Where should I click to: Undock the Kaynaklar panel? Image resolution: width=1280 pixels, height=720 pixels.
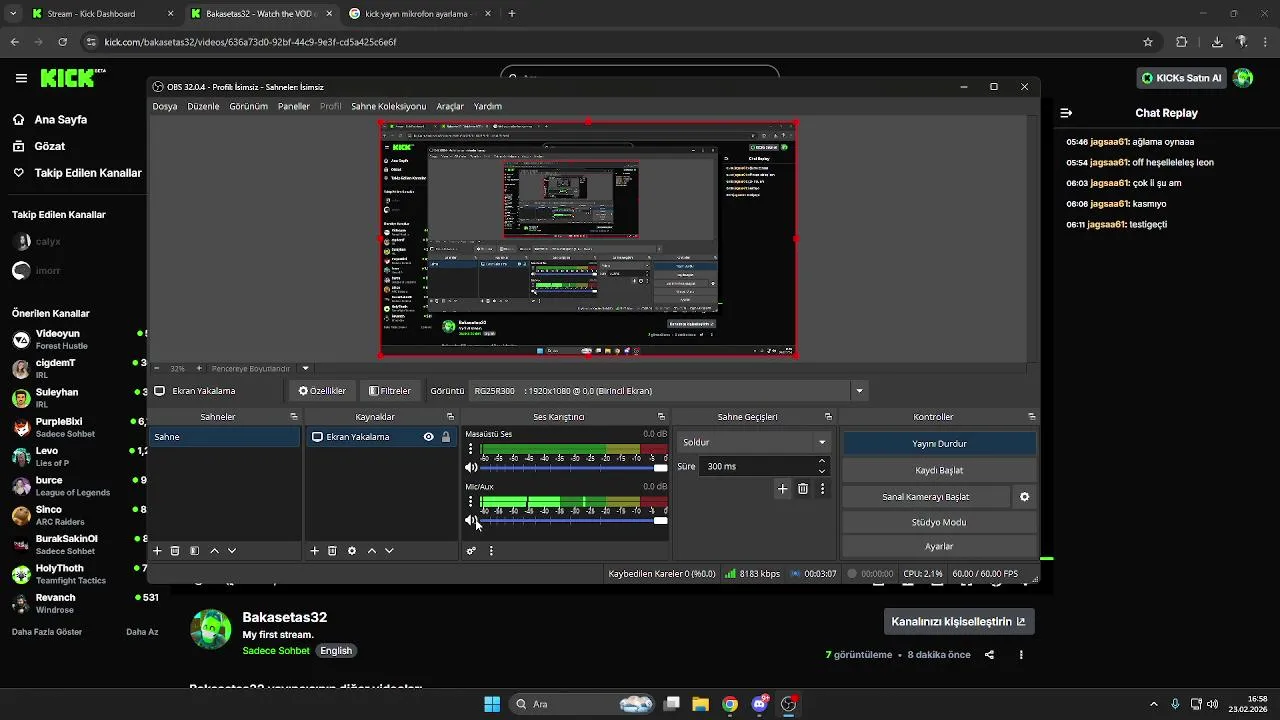tap(450, 417)
